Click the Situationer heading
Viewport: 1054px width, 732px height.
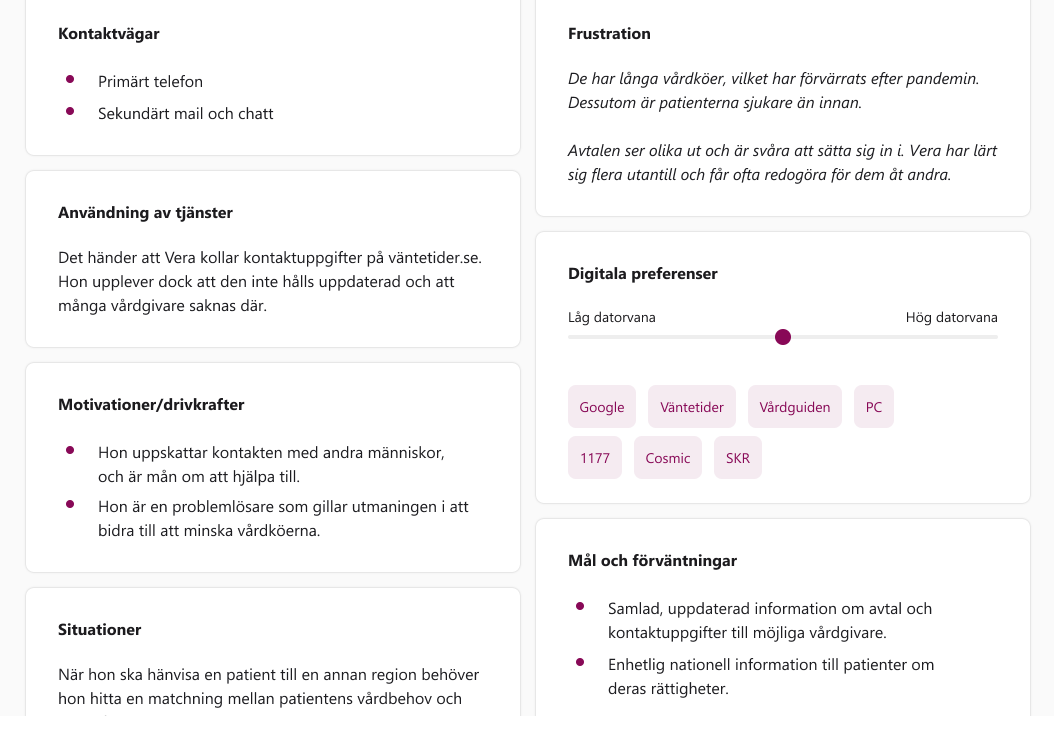point(100,630)
